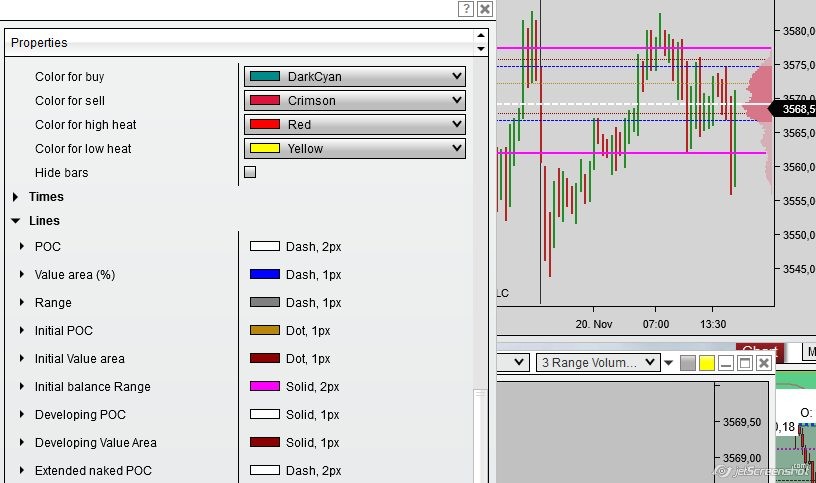Click the magenta Initial balance Range swatch

point(265,387)
